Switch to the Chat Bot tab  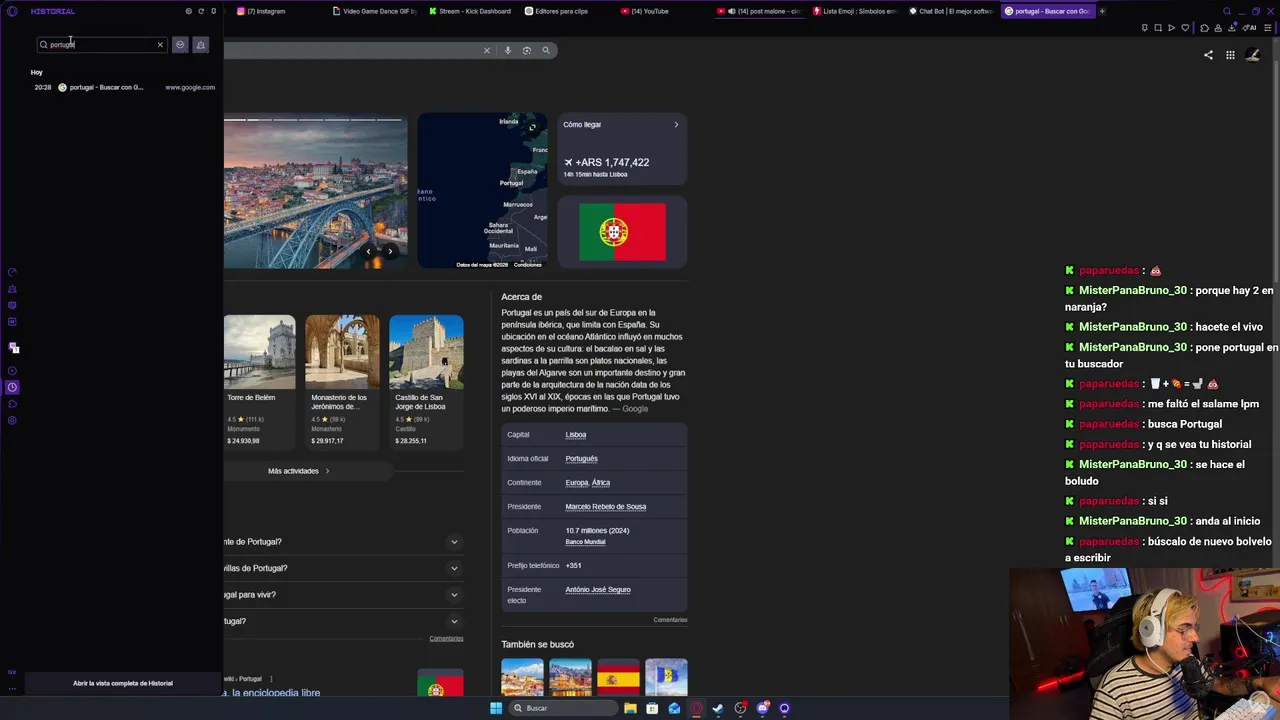pos(951,11)
